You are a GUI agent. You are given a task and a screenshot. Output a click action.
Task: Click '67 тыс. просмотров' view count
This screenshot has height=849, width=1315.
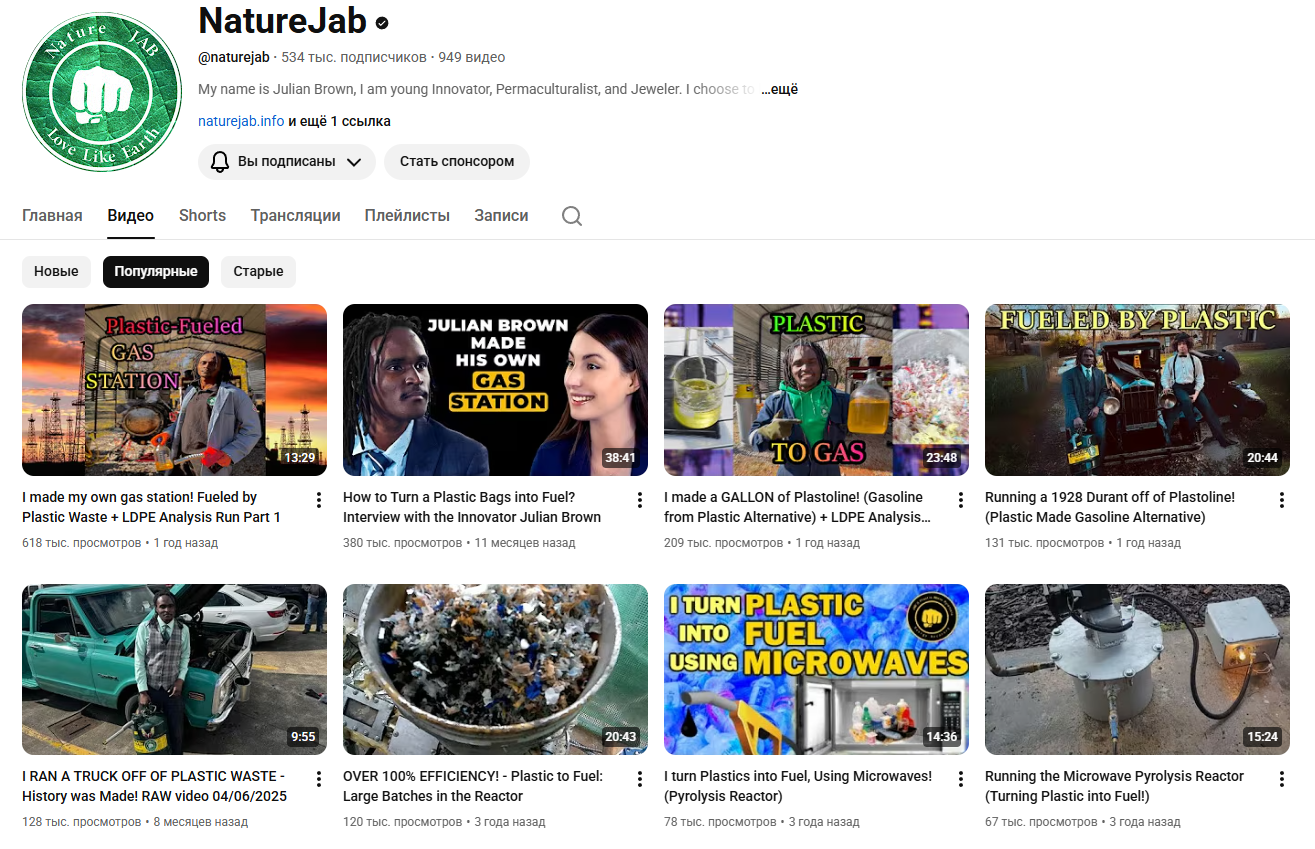pos(1041,822)
